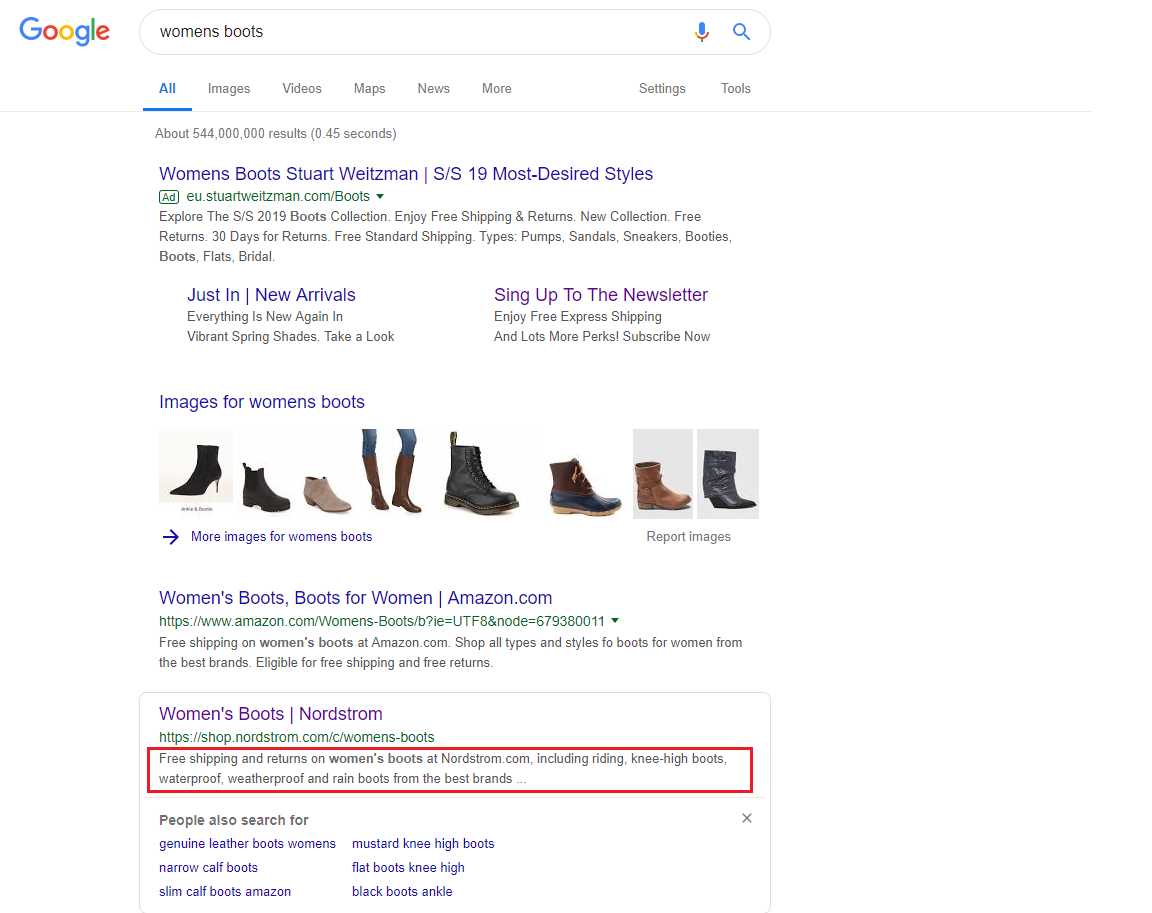Open the Amazon result URL dropdown arrow
Viewport: 1152px width, 913px height.
pyautogui.click(x=615, y=621)
